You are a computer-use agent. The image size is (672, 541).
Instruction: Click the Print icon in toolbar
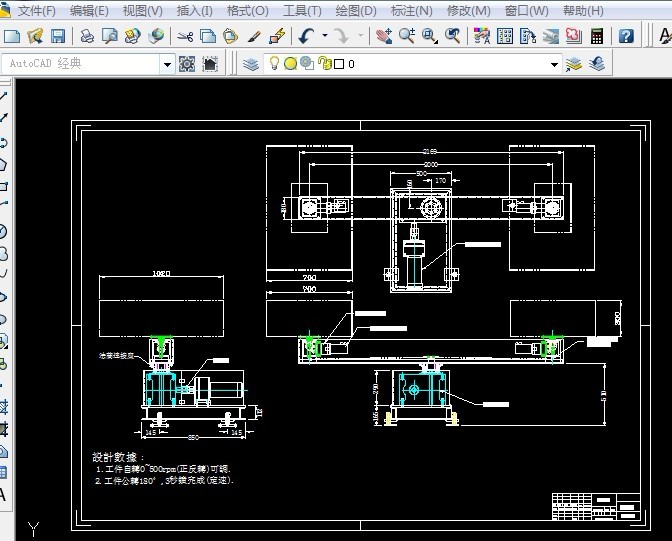(x=87, y=36)
